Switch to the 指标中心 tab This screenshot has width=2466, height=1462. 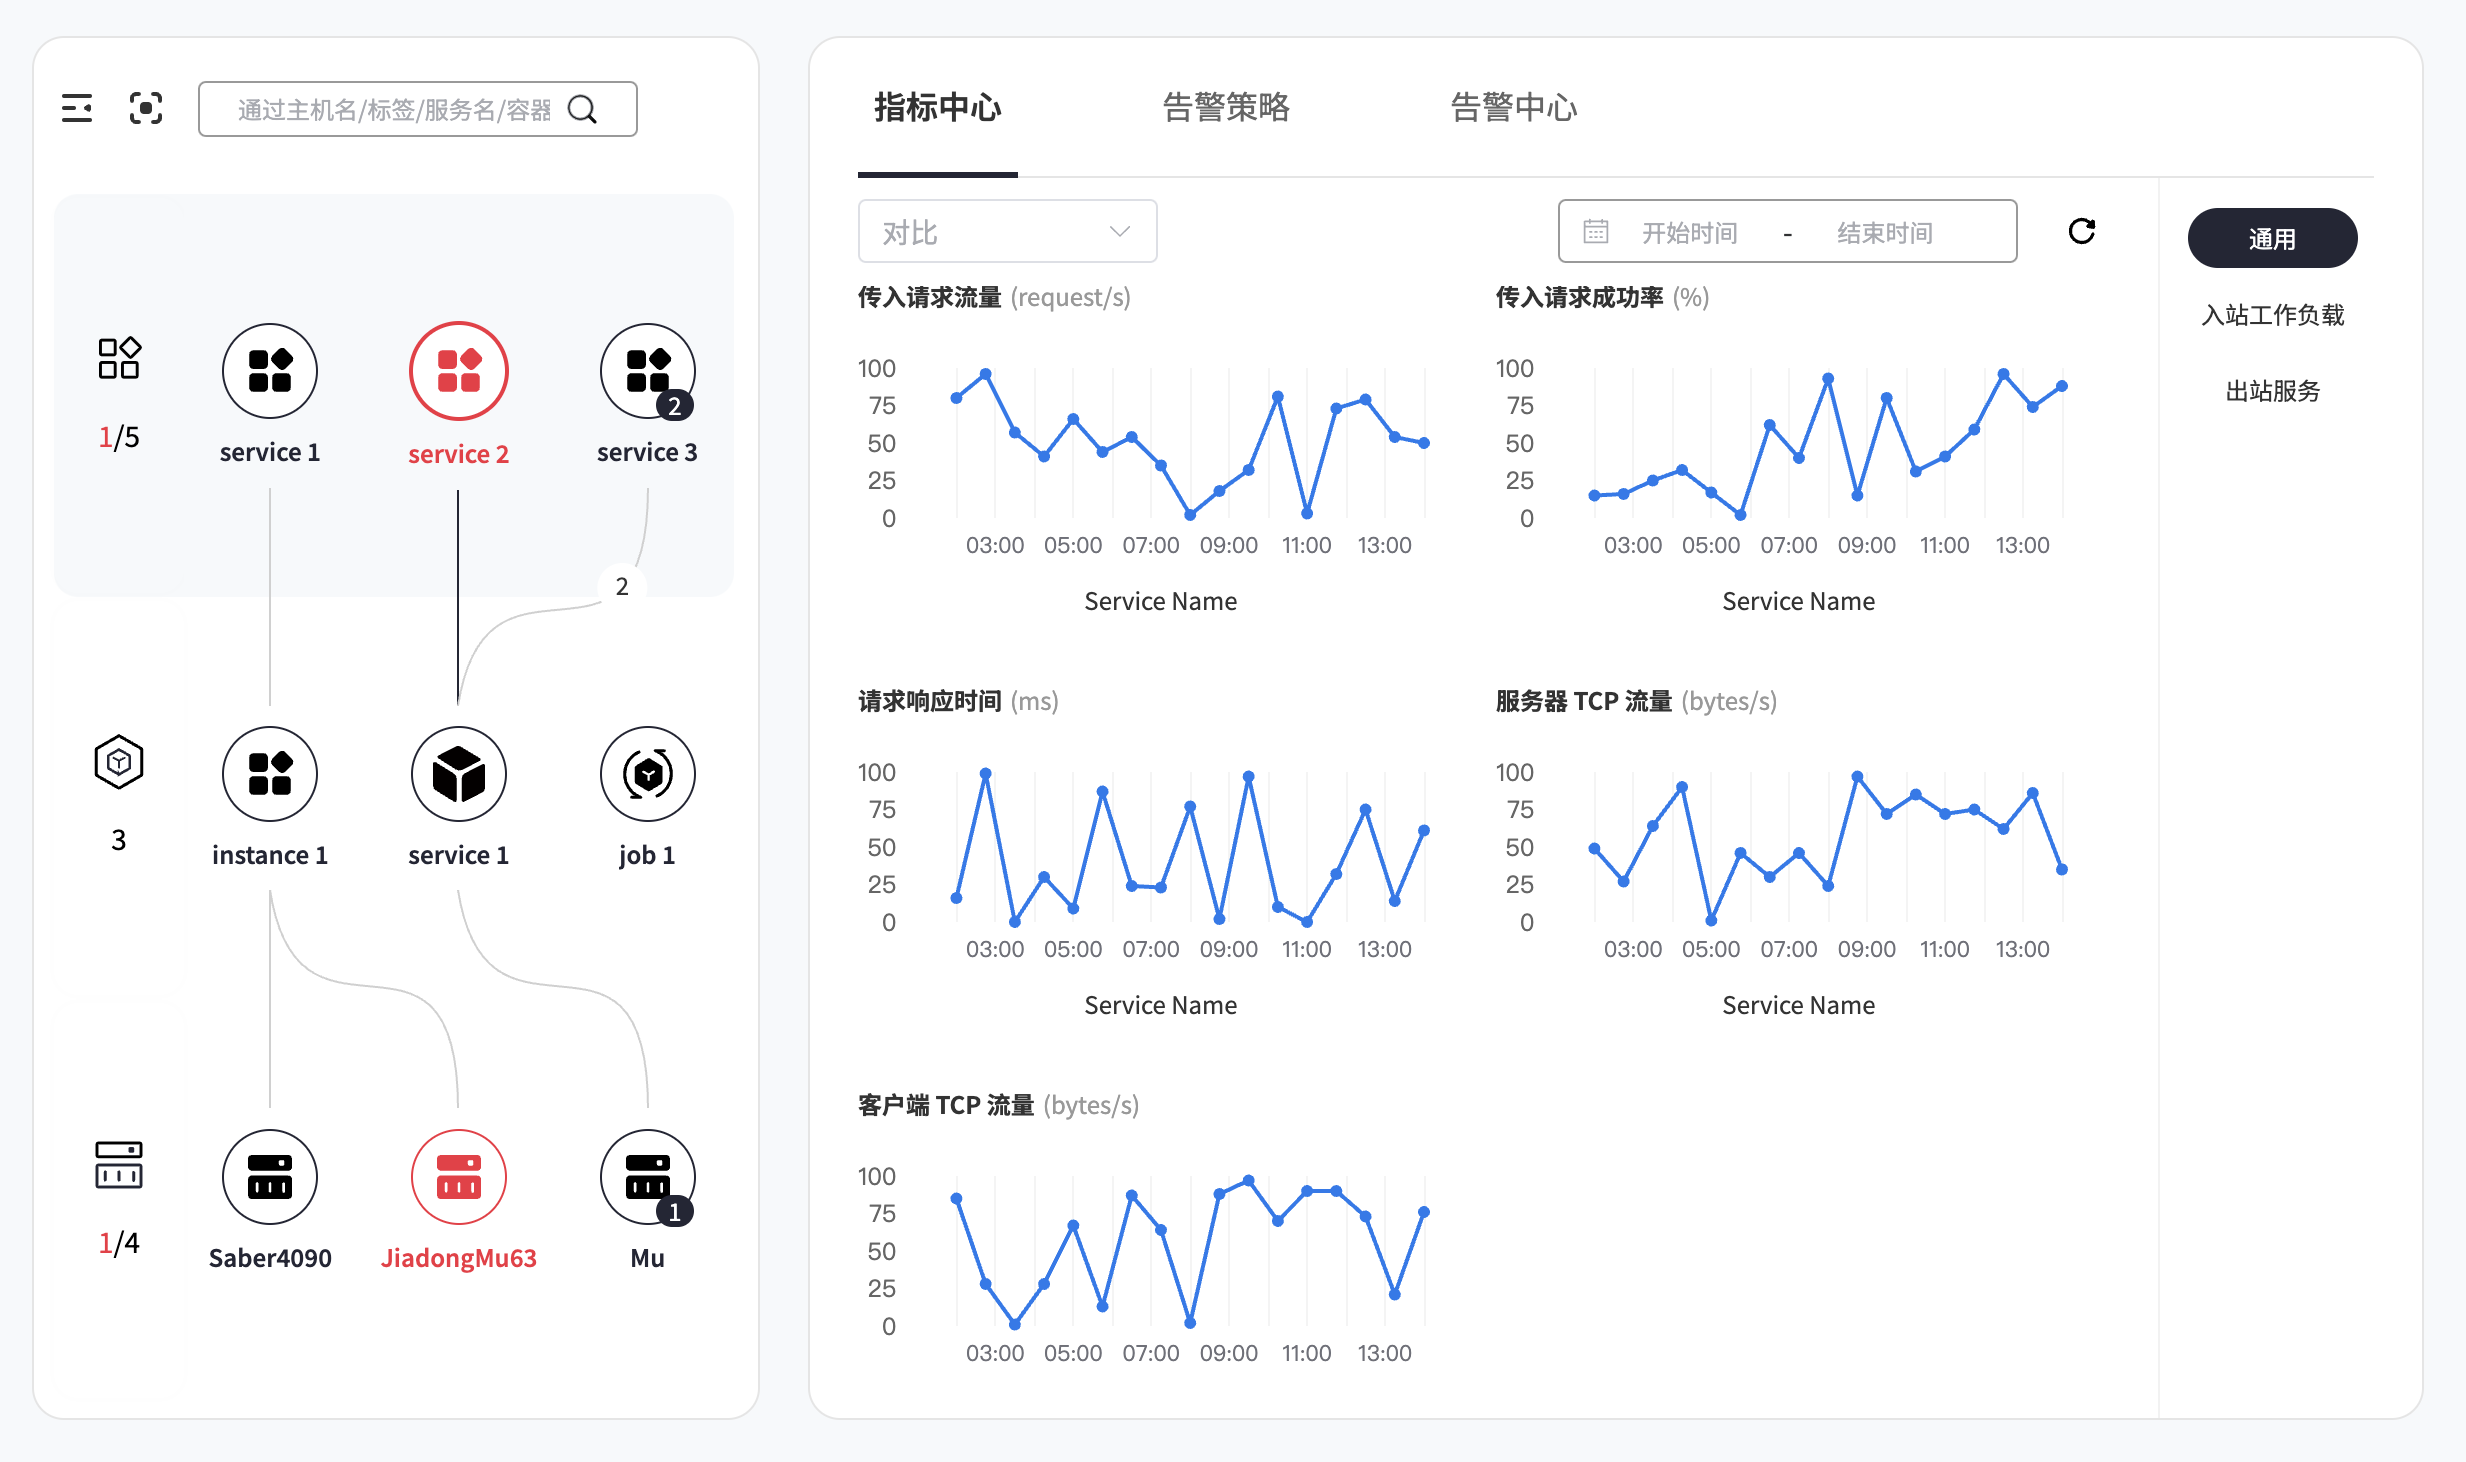tap(938, 107)
